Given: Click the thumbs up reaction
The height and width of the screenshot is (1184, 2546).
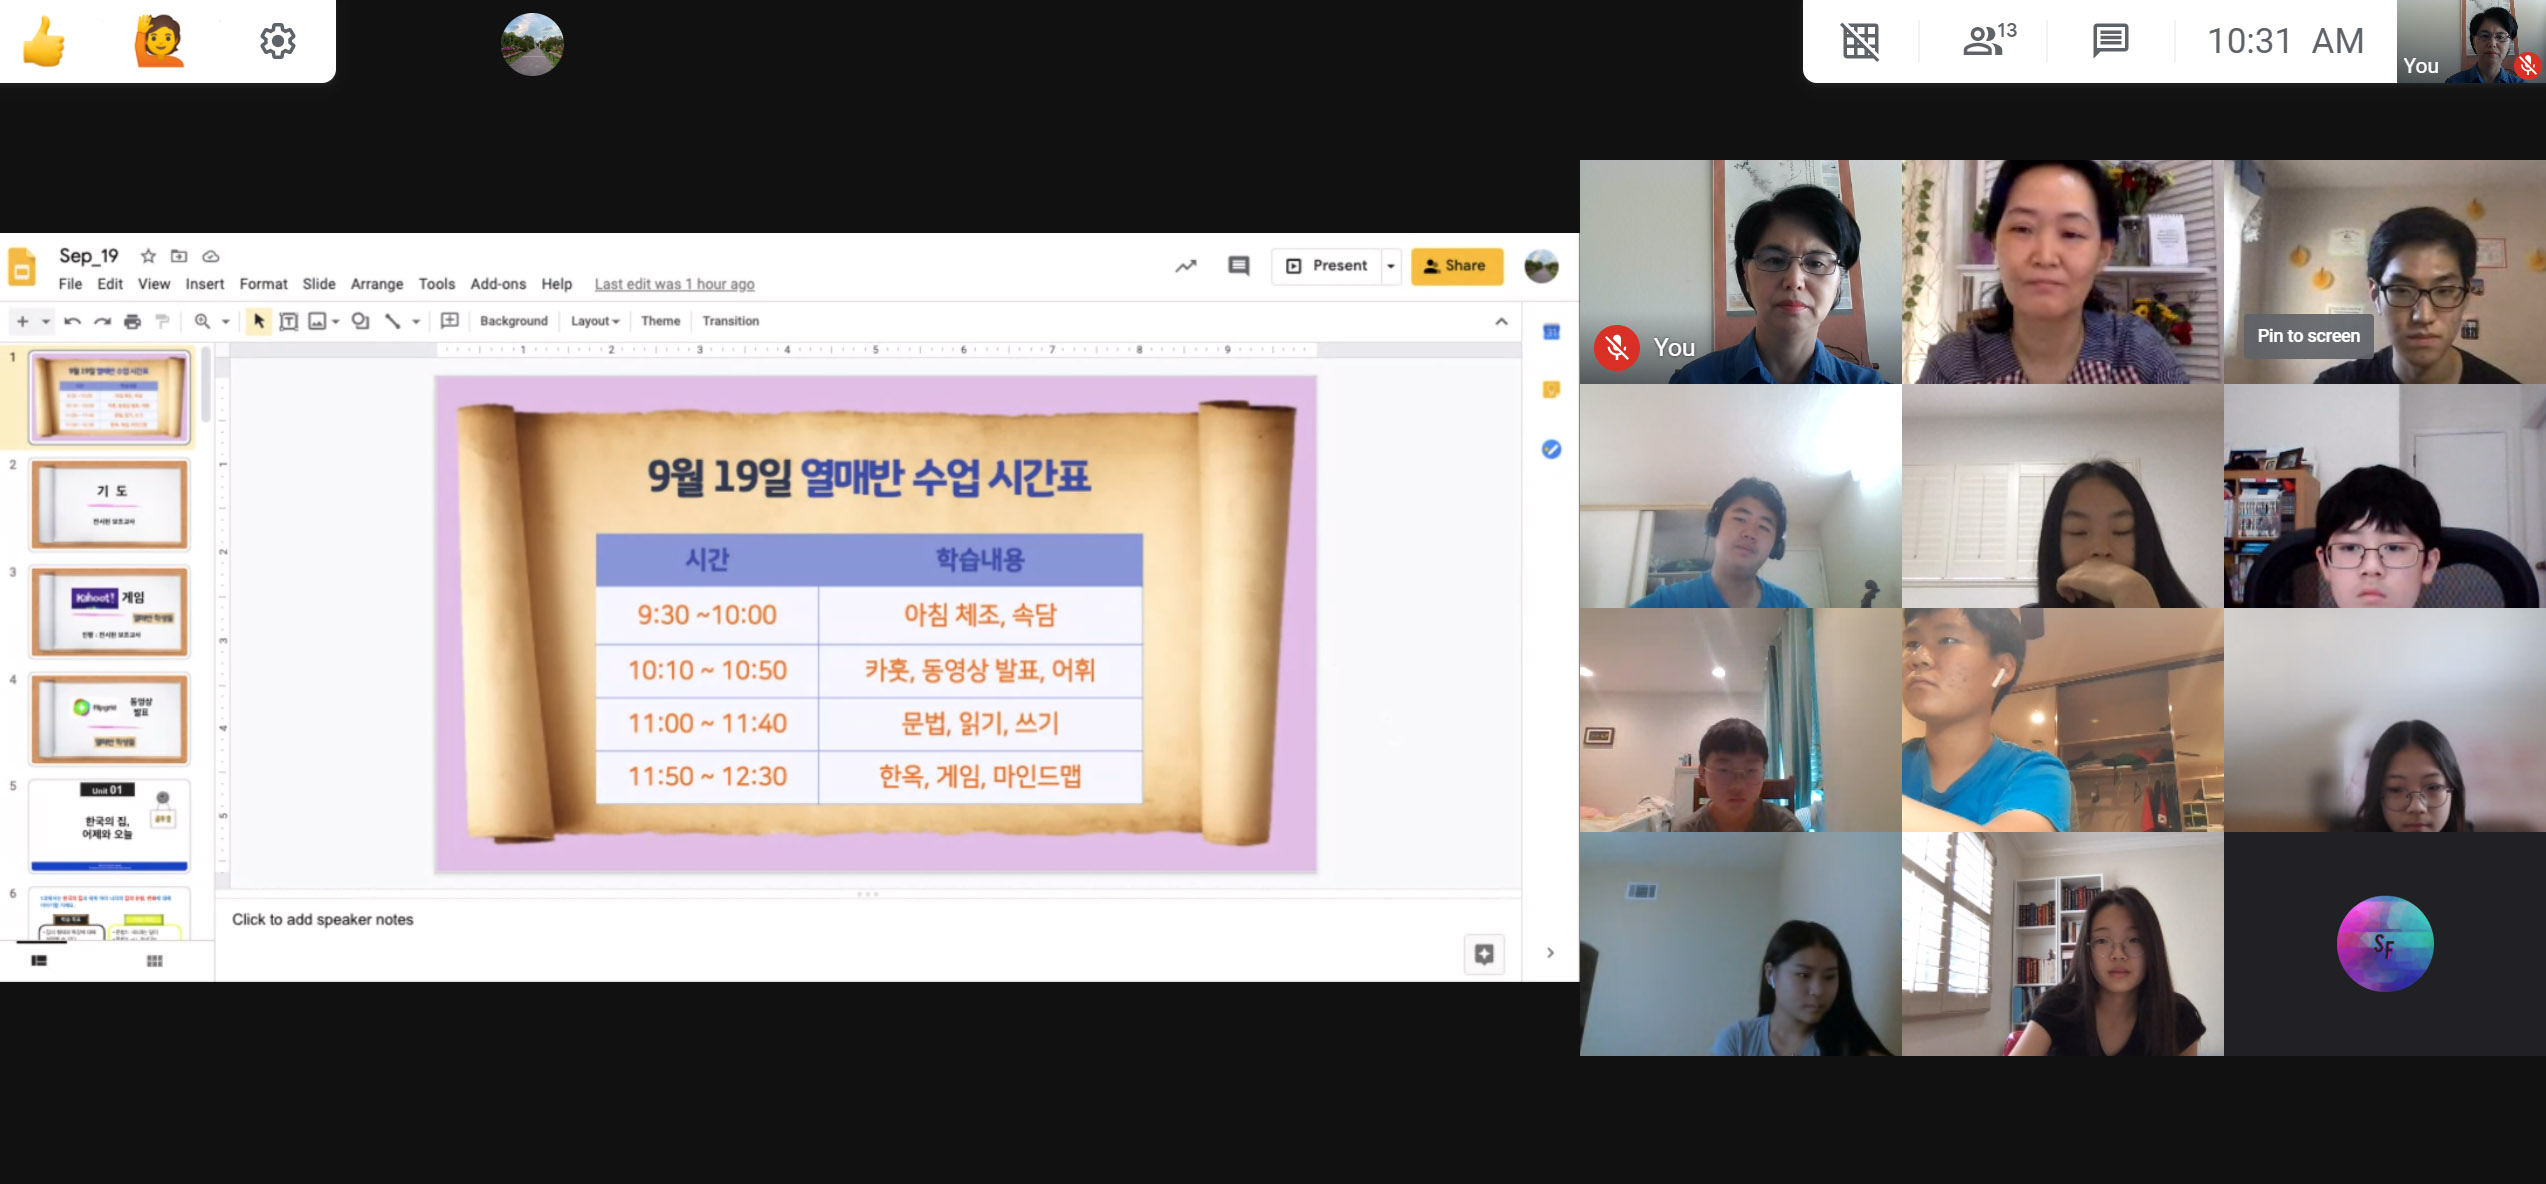Looking at the screenshot, I should (x=44, y=42).
